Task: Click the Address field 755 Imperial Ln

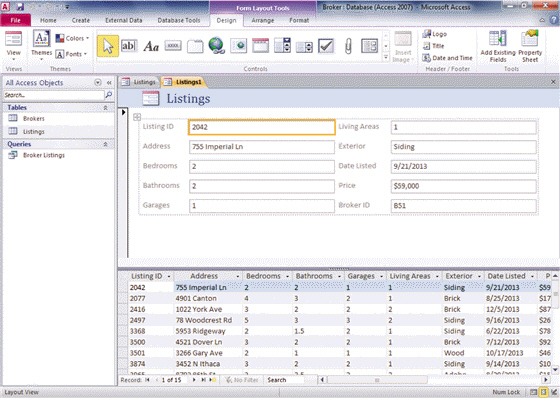Action: [x=262, y=147]
